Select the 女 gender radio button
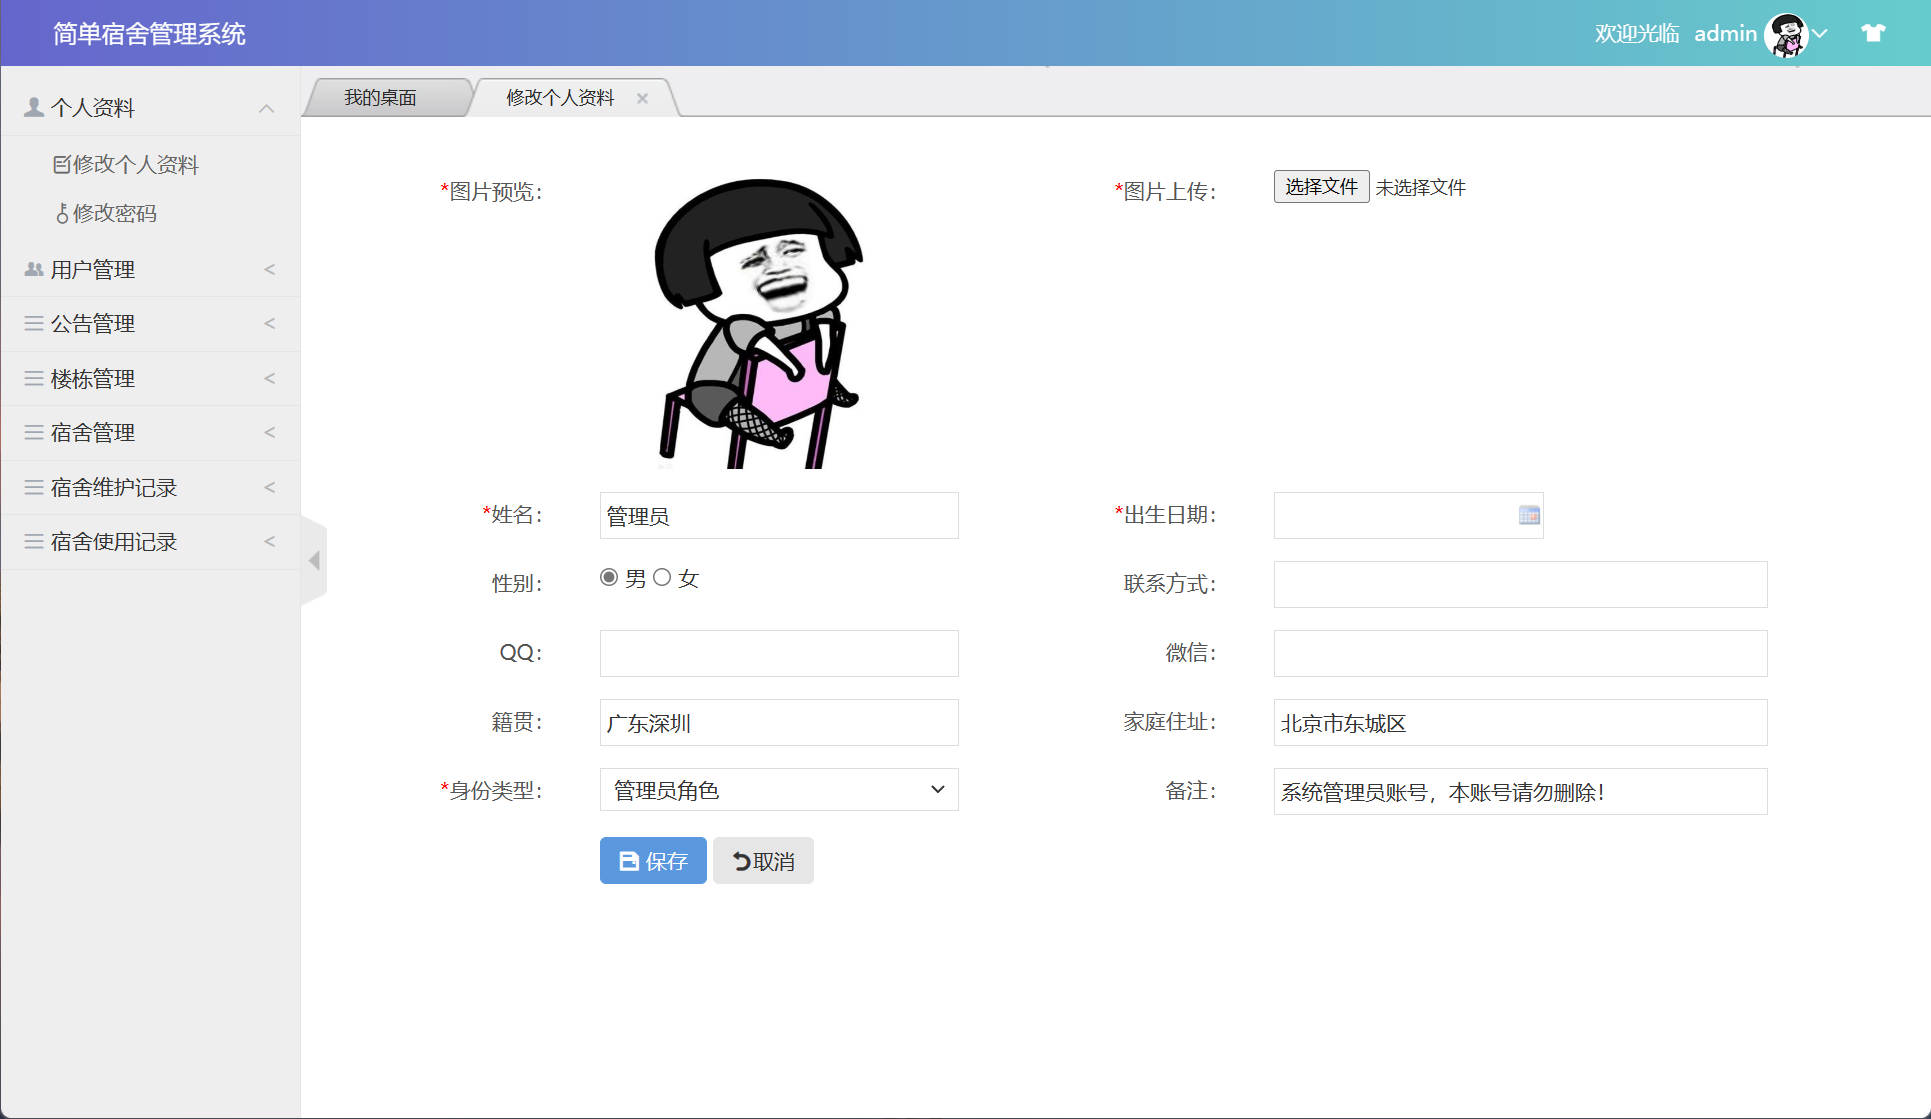1931x1119 pixels. (x=661, y=577)
